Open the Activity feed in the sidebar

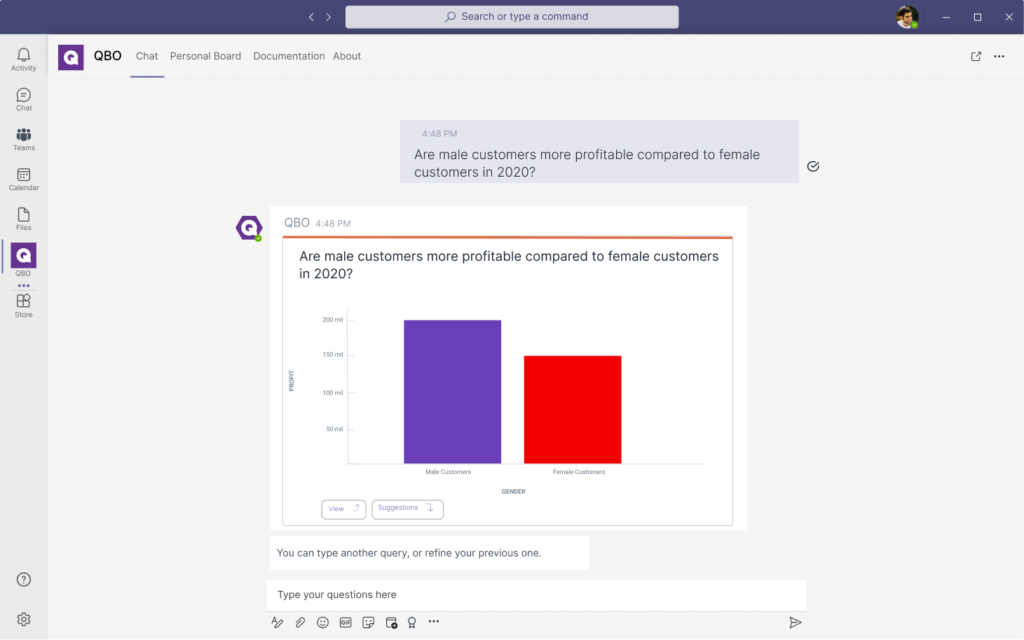pyautogui.click(x=23, y=59)
